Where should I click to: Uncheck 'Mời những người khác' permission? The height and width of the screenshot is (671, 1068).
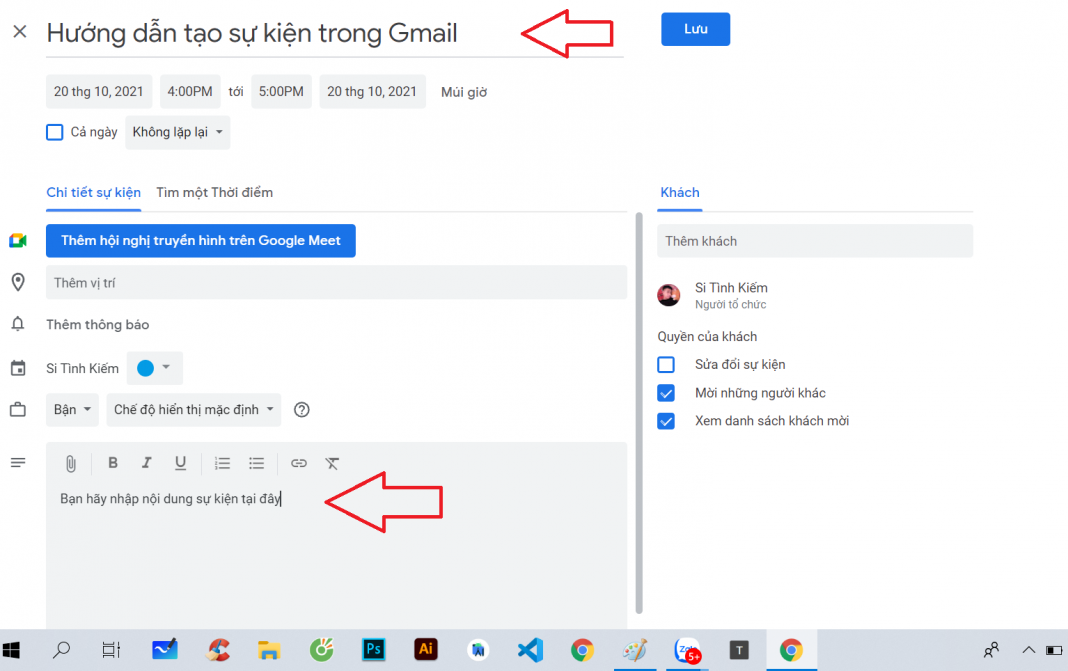666,393
